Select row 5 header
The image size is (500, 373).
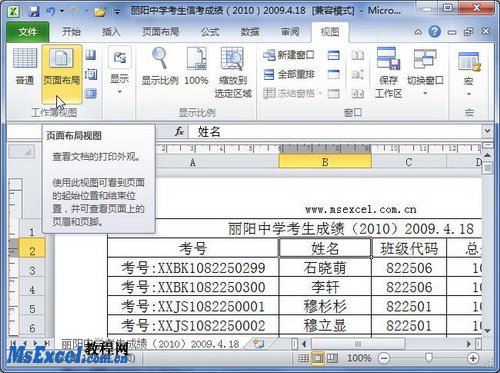pyautogui.click(x=32, y=309)
